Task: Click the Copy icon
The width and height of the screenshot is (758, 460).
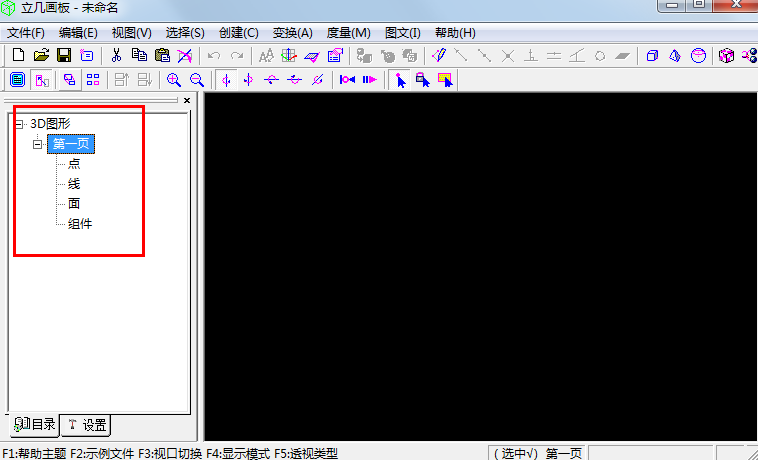Action: (x=139, y=55)
